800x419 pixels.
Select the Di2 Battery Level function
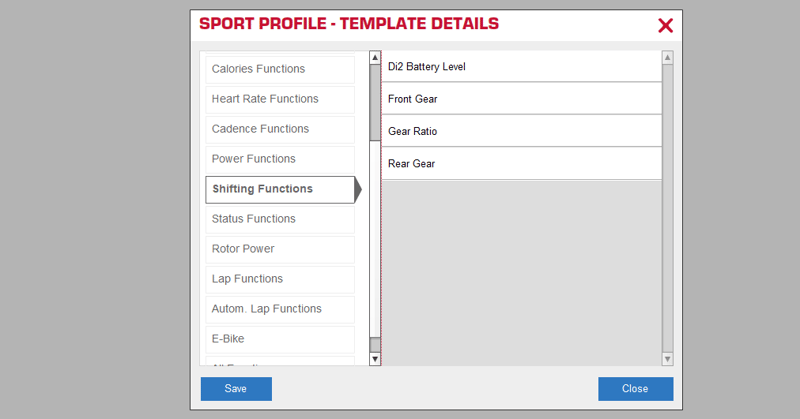[x=520, y=67]
